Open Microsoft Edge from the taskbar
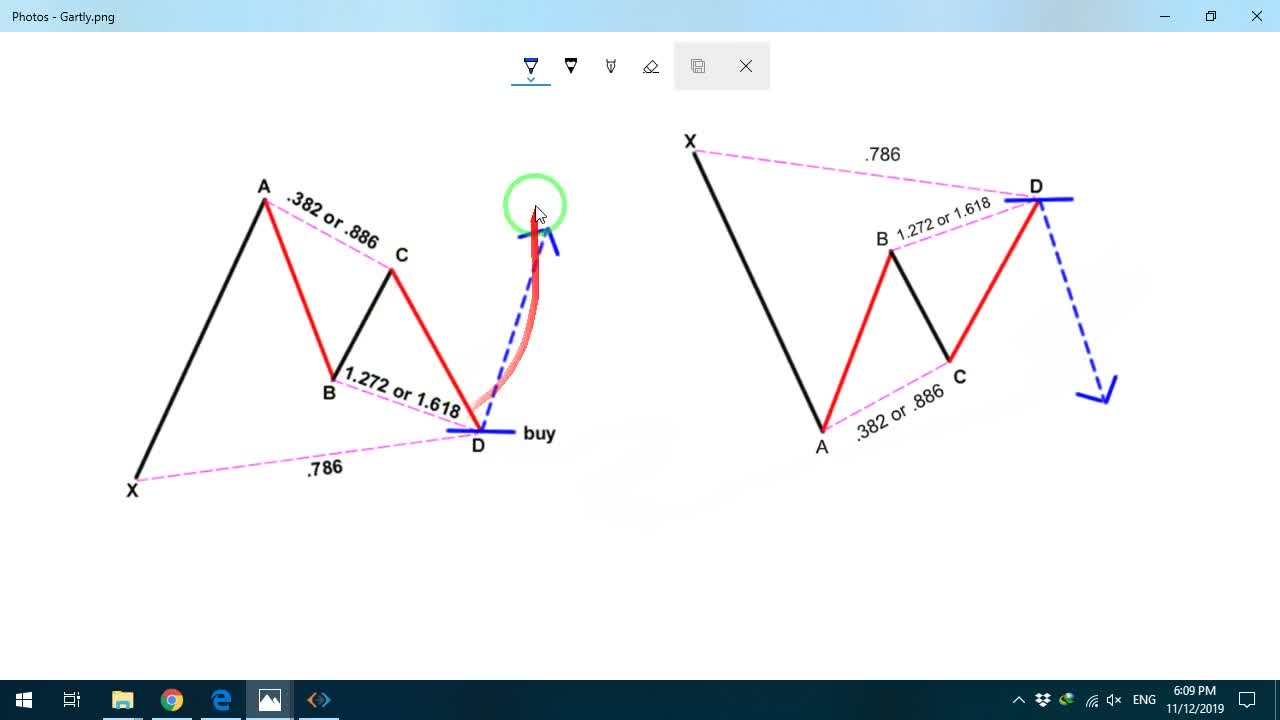Image resolution: width=1280 pixels, height=720 pixels. 221,700
